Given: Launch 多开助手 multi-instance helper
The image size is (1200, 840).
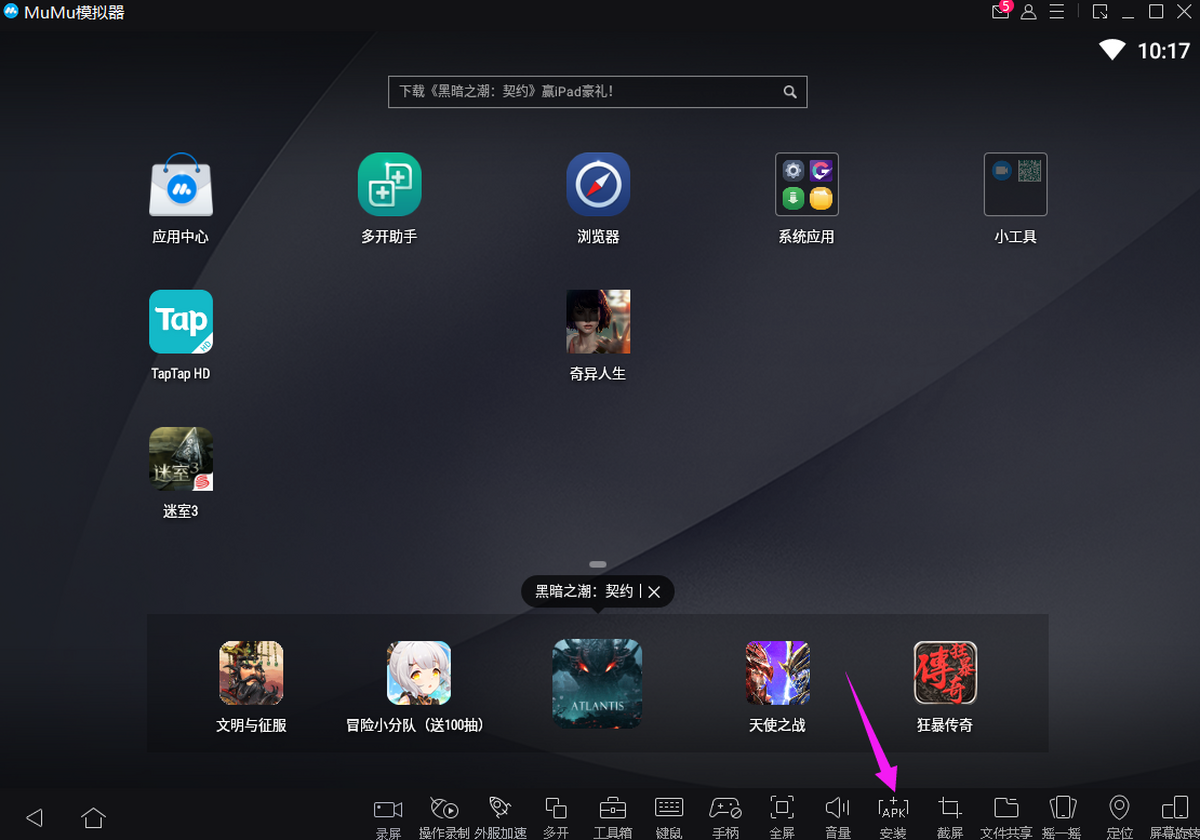Looking at the screenshot, I should pos(390,185).
